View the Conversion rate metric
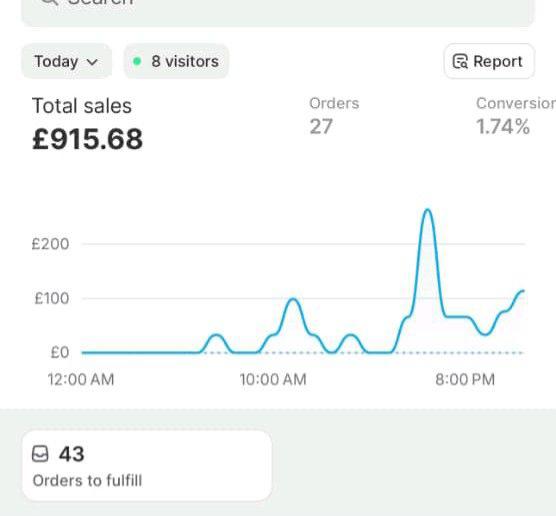The width and height of the screenshot is (556, 516). (x=516, y=116)
